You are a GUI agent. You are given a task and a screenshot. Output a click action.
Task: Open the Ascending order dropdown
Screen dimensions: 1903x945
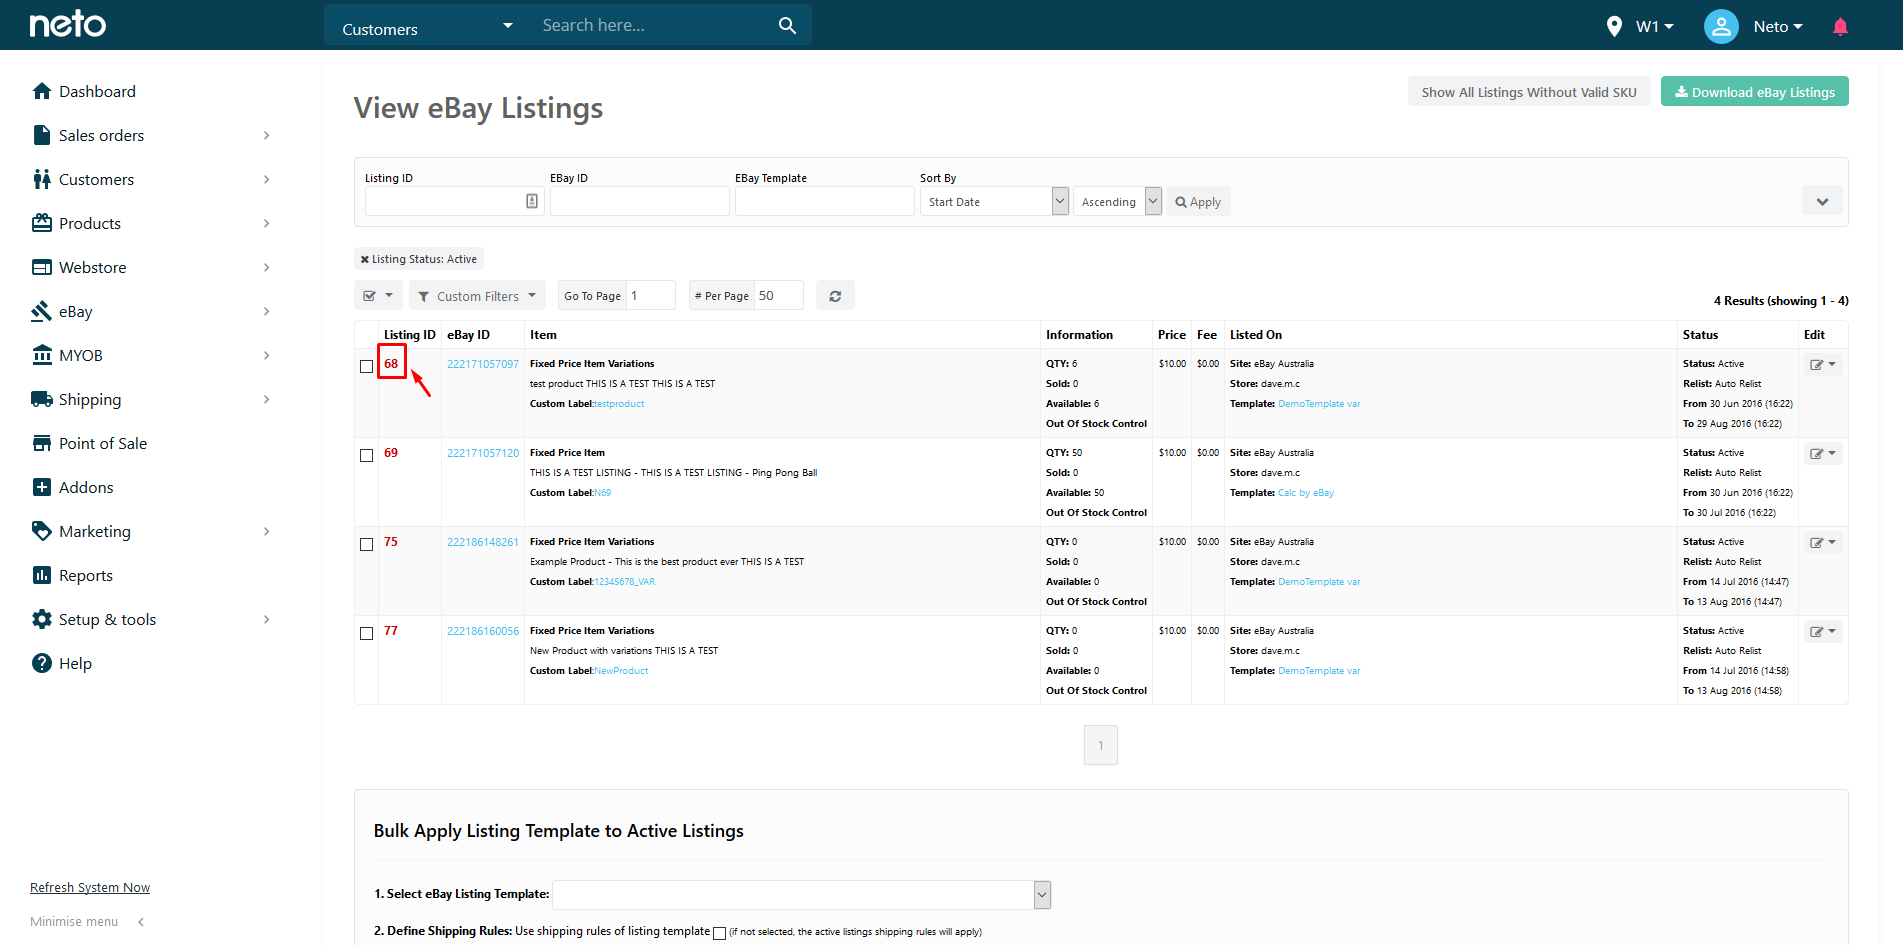pyautogui.click(x=1117, y=201)
